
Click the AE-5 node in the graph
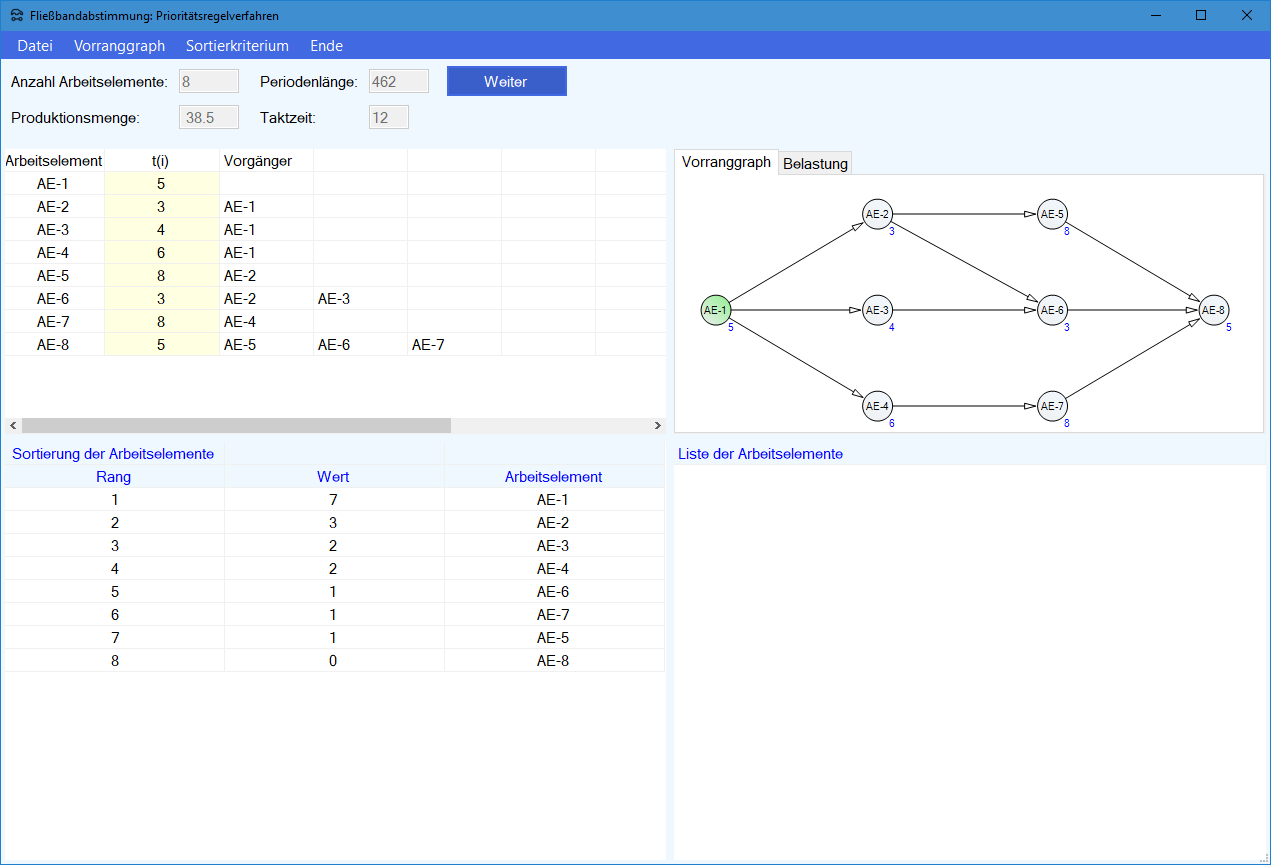point(1052,214)
